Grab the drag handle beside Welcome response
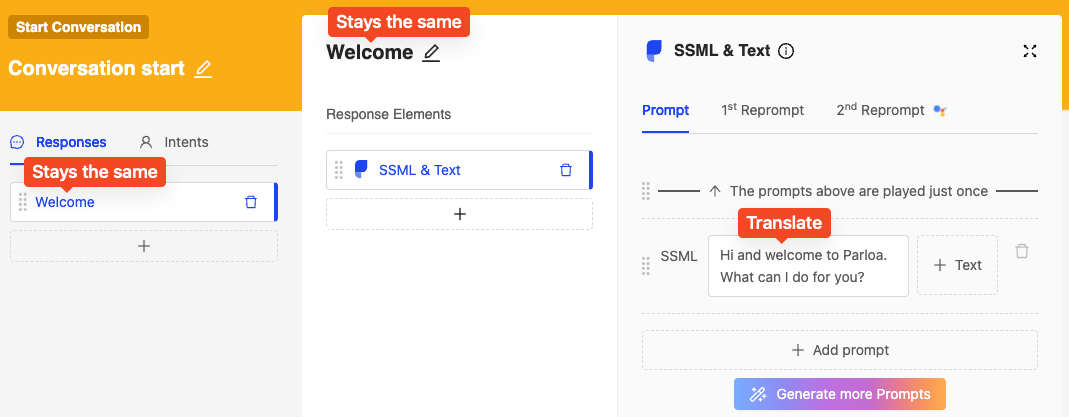This screenshot has width=1069, height=417. pos(22,202)
